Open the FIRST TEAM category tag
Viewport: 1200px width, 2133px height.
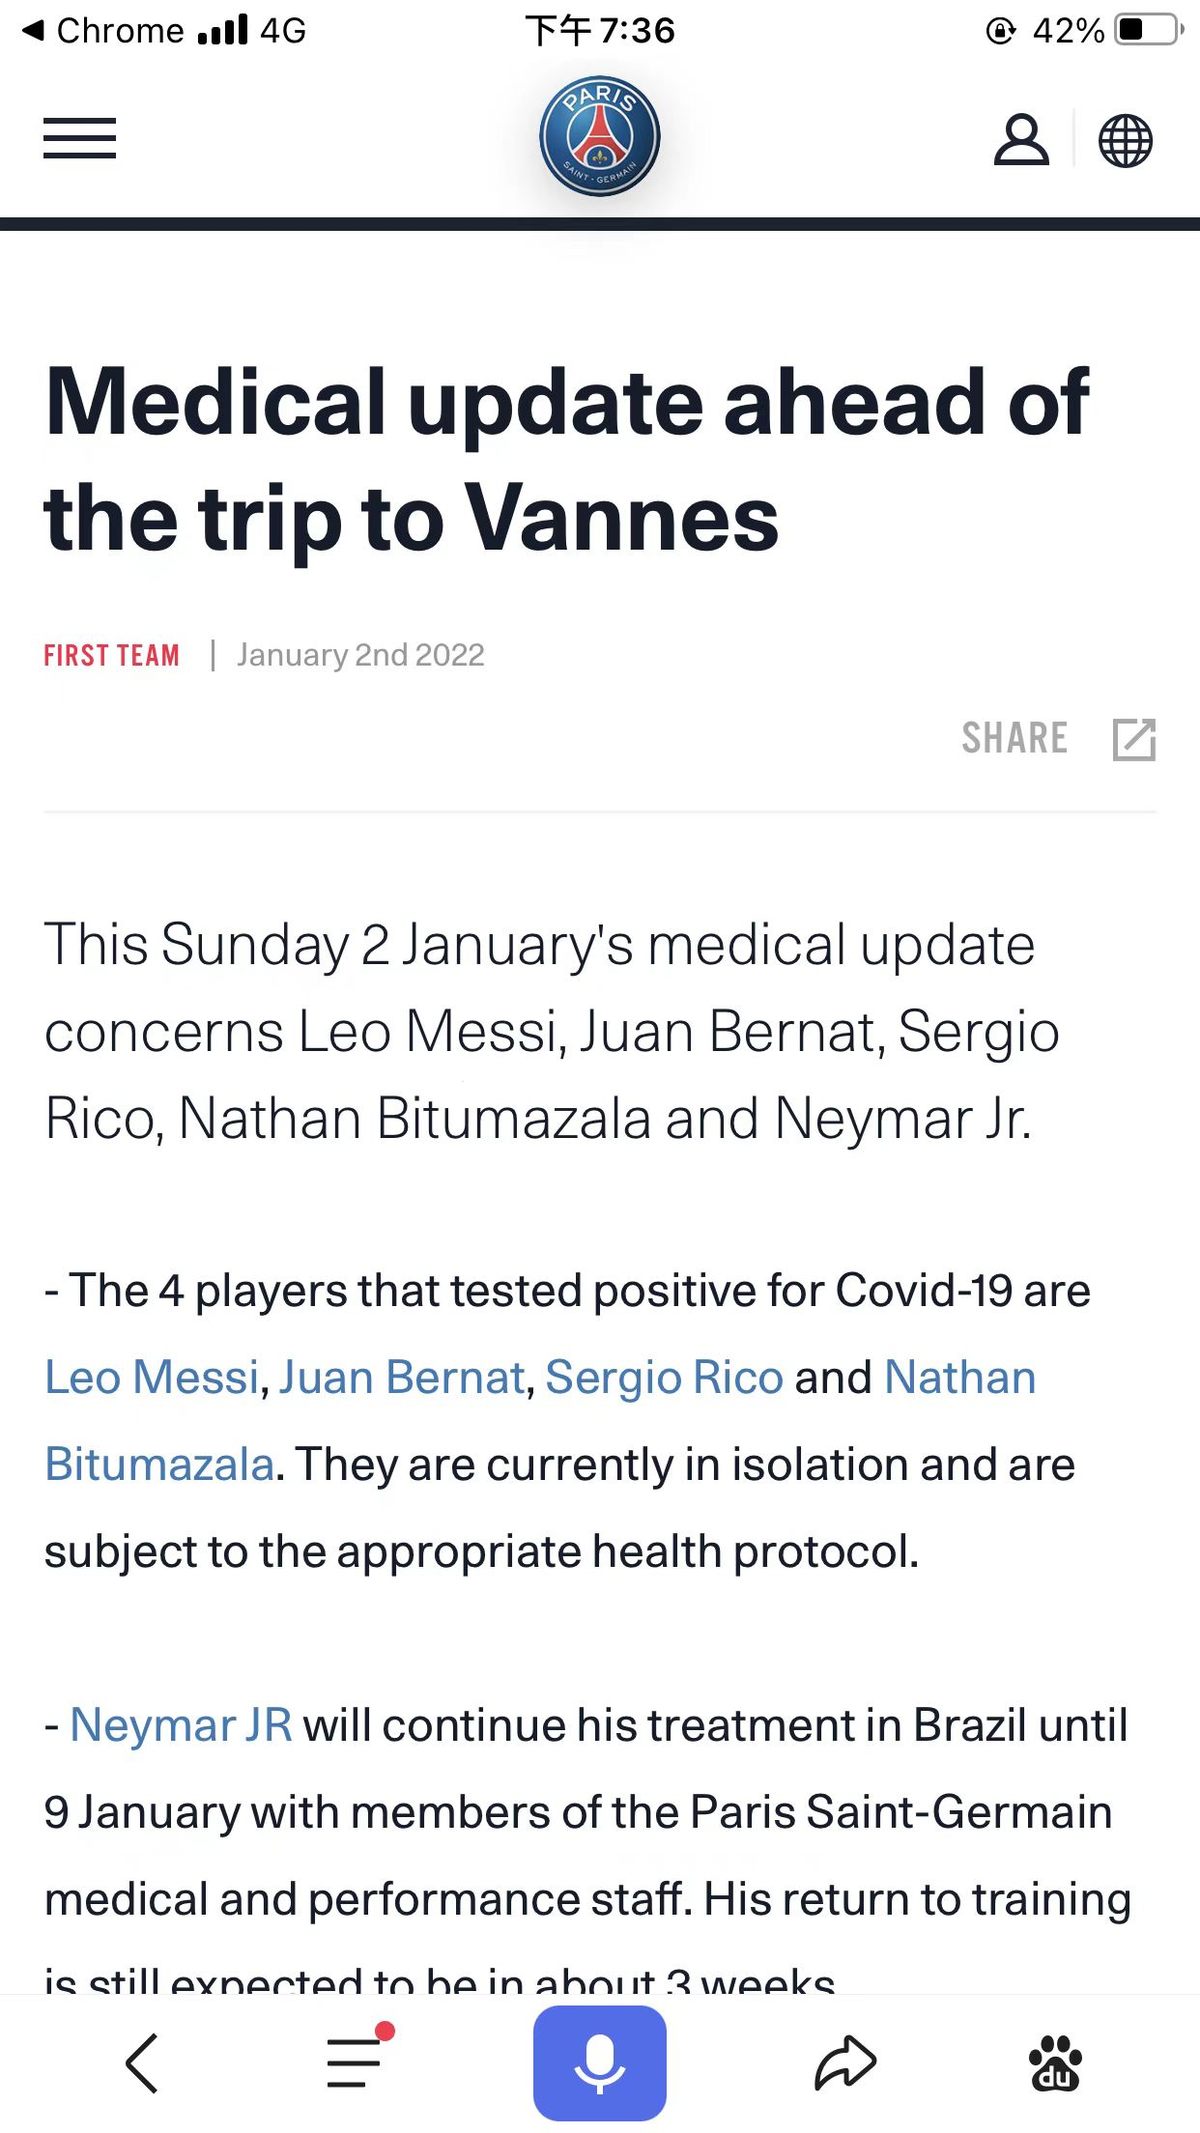point(112,655)
